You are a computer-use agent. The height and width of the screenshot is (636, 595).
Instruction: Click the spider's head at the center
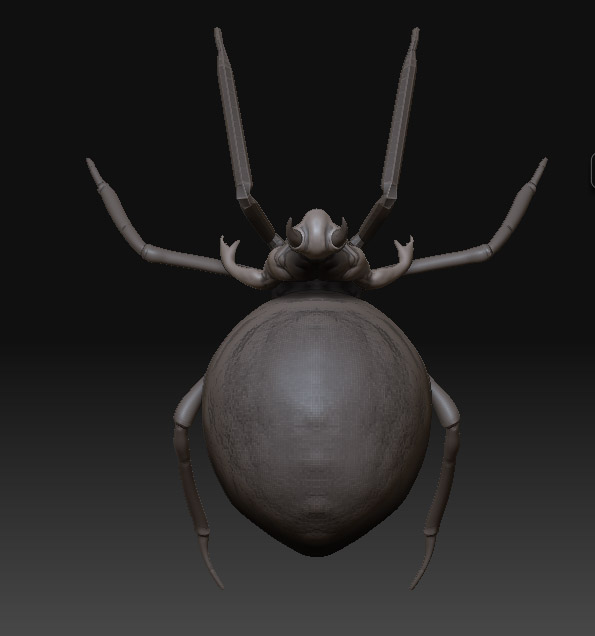(317, 232)
